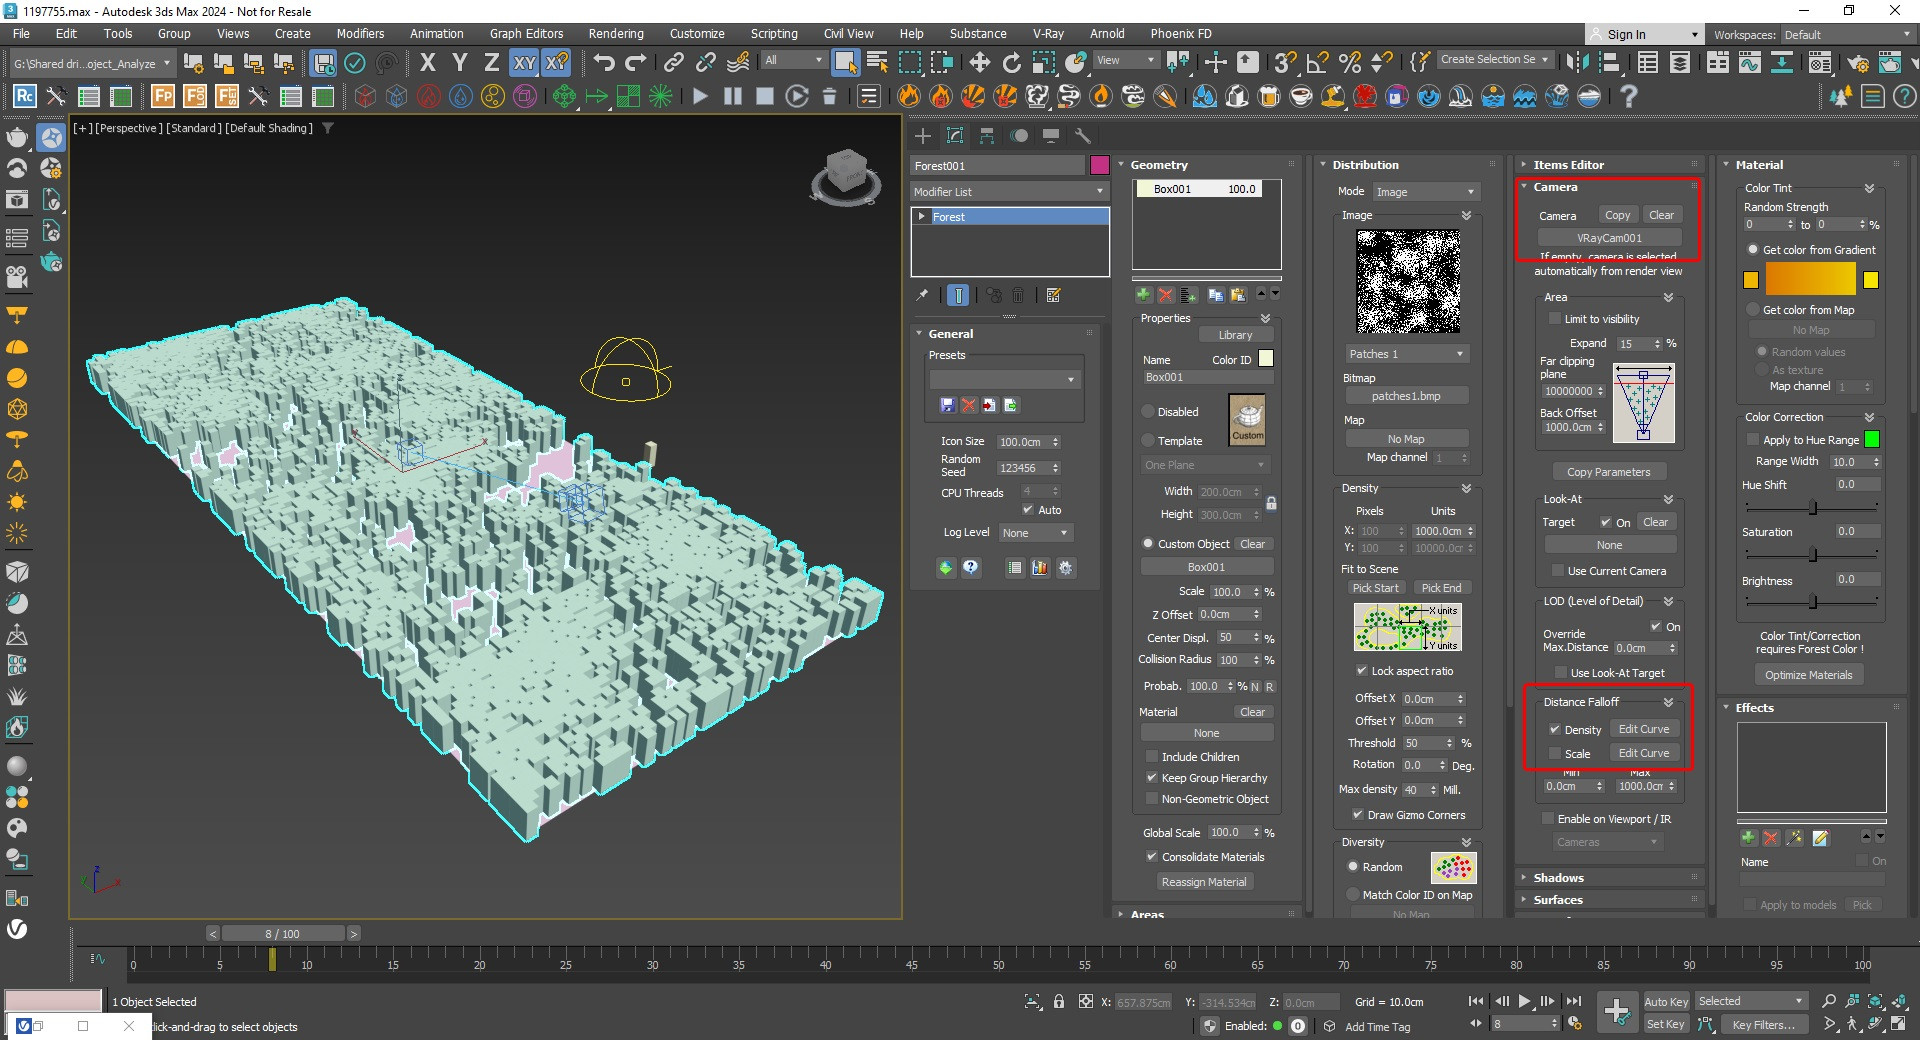Screen dimensions: 1920x1040
Task: Click Save Preset disk icon in General
Action: [x=948, y=405]
